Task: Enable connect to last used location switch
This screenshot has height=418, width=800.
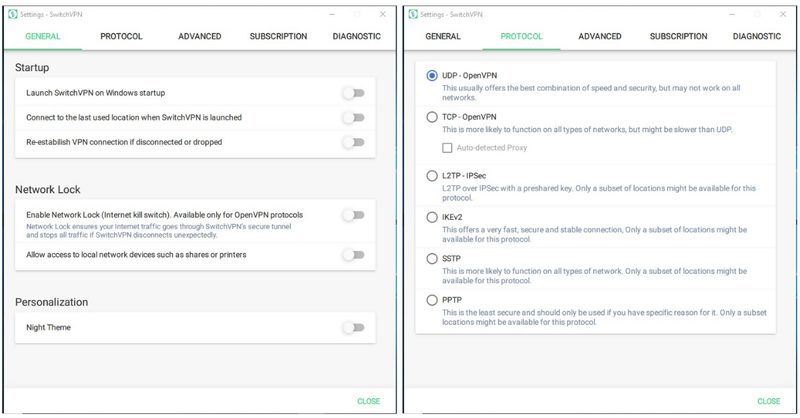Action: coord(354,117)
